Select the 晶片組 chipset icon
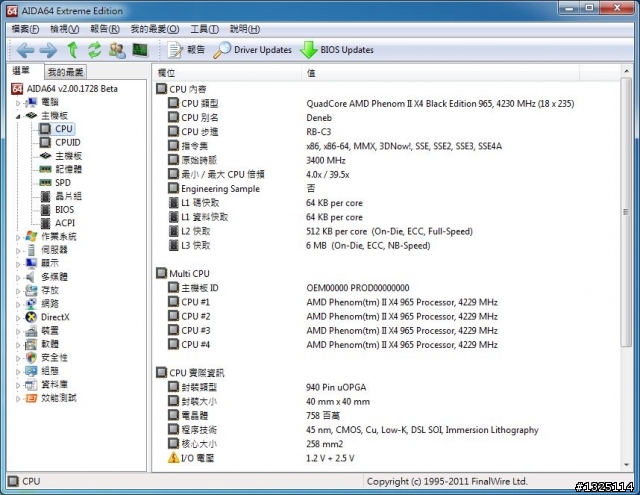This screenshot has height=495, width=640. click(x=46, y=196)
